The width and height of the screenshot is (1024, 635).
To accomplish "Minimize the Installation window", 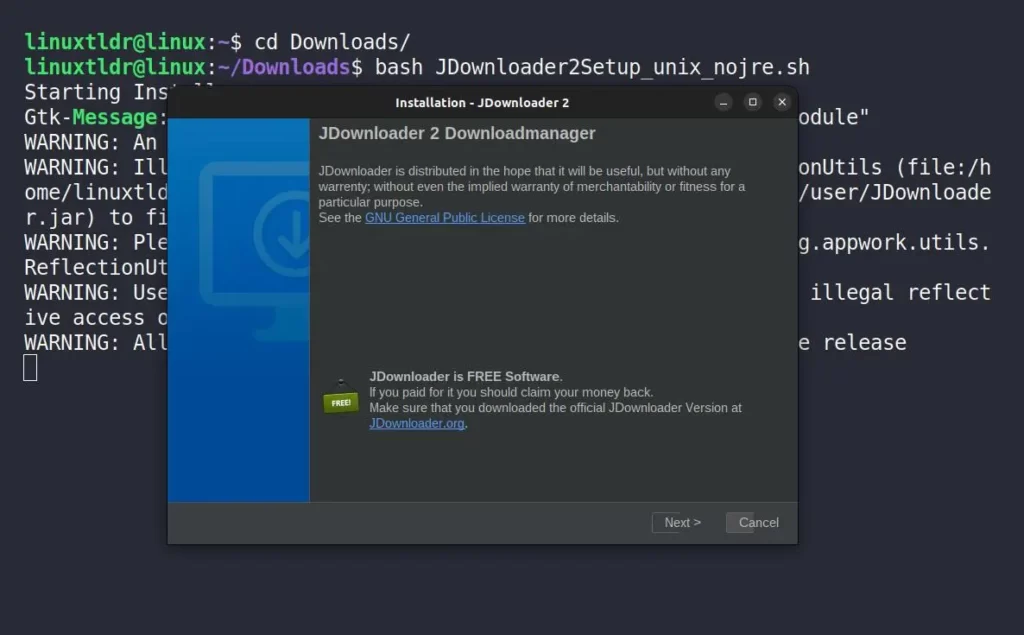I will point(723,103).
